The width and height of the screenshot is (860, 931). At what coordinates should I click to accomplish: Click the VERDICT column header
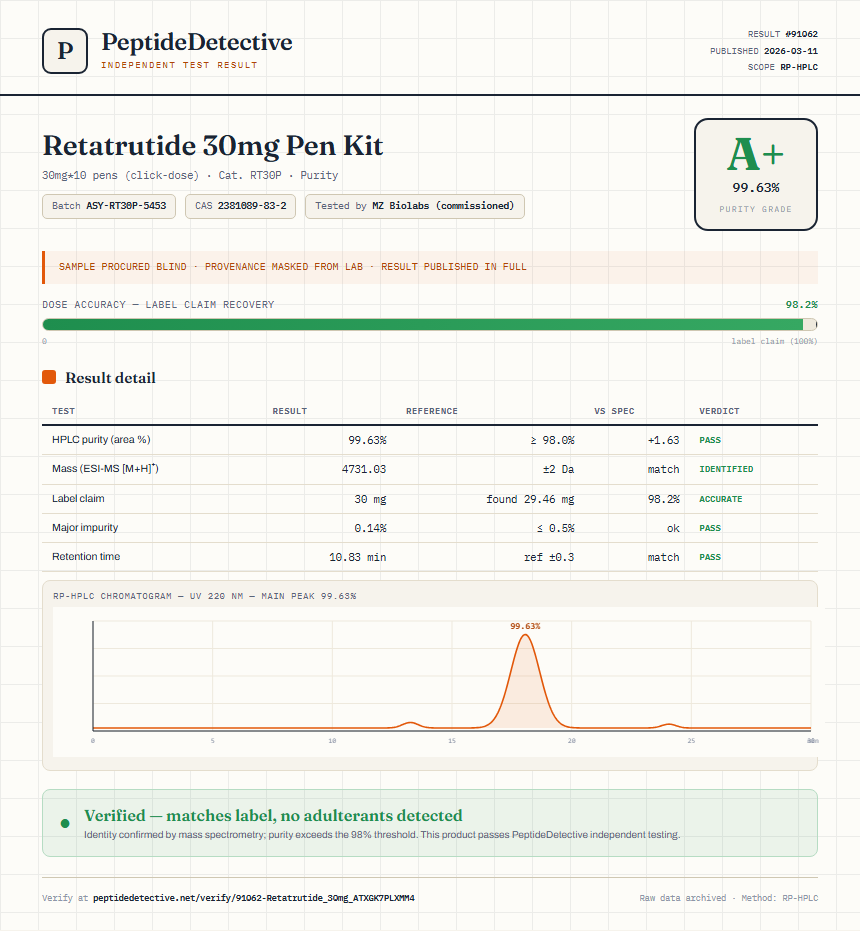pyautogui.click(x=719, y=411)
